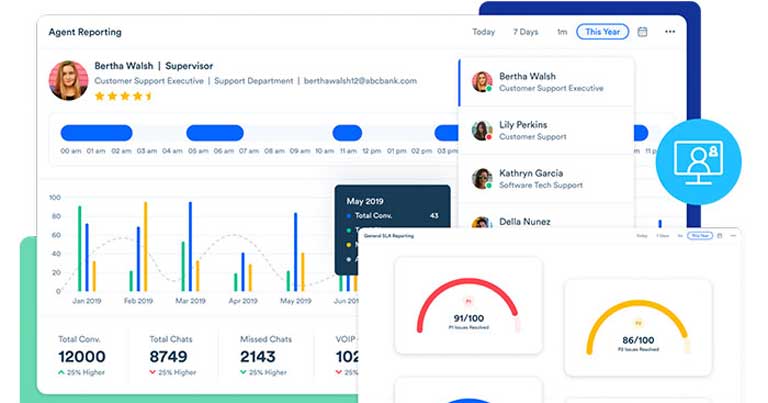Click the 'Jan 2019' axis label
This screenshot has height=403, width=768.
[87, 301]
